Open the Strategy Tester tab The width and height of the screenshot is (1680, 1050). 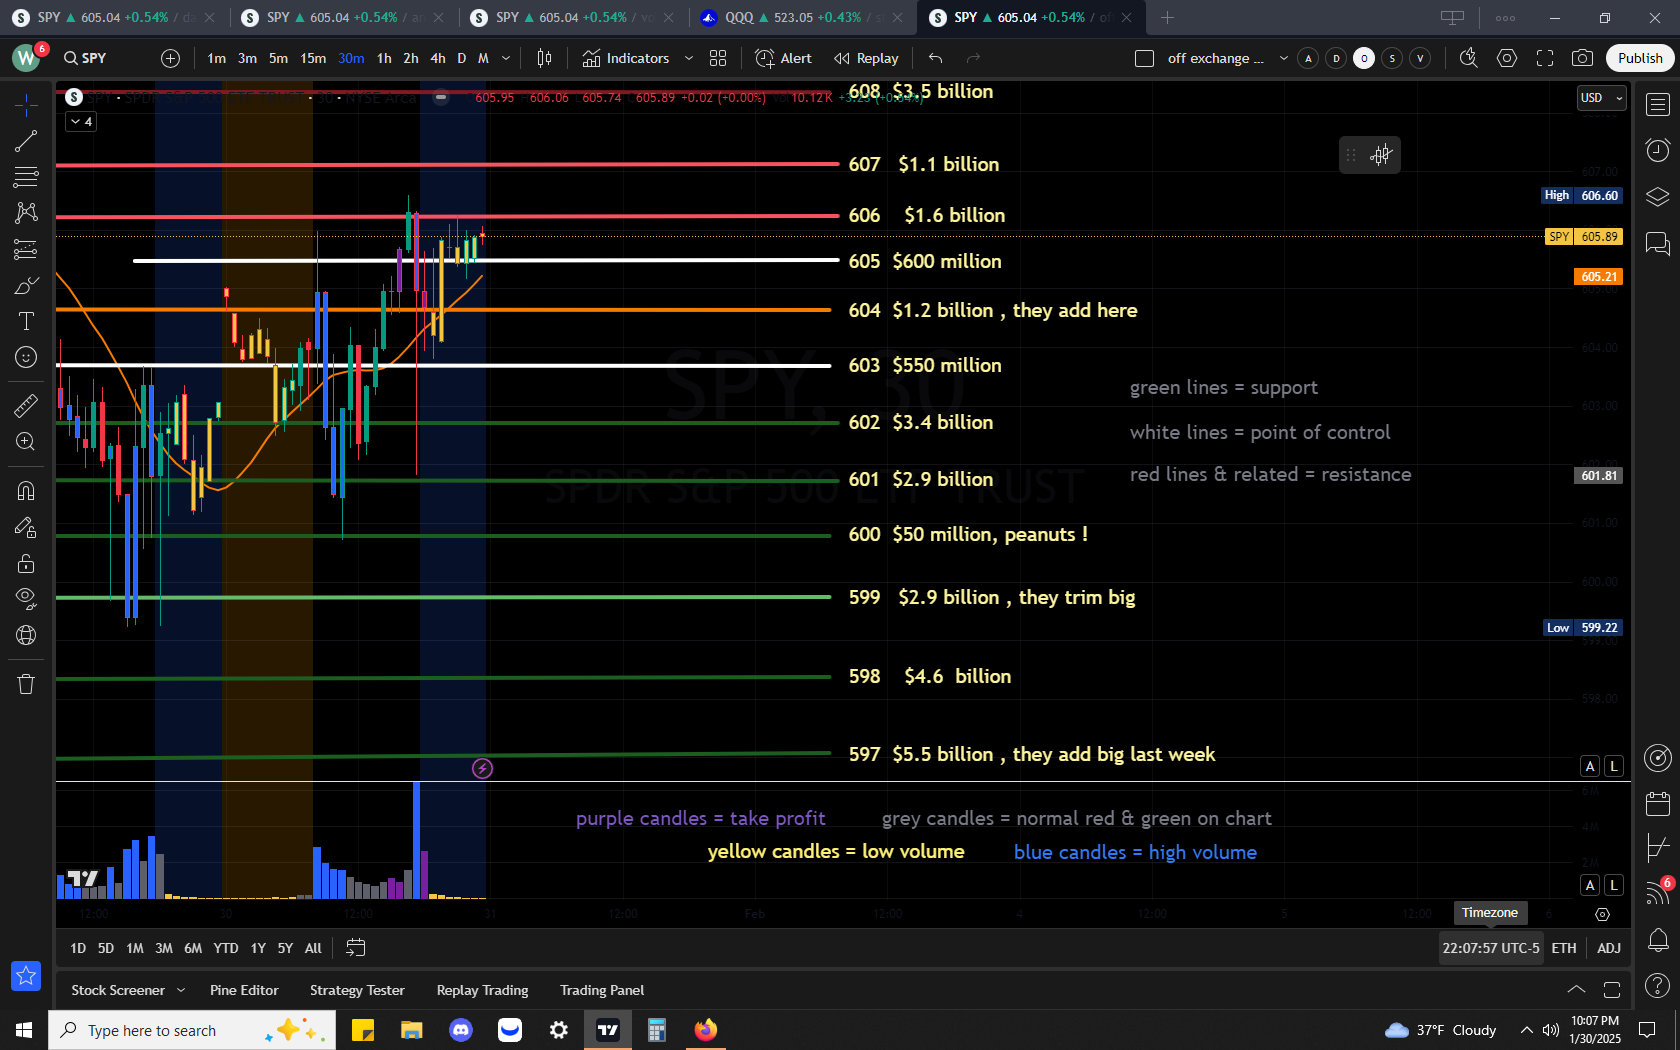click(x=357, y=990)
